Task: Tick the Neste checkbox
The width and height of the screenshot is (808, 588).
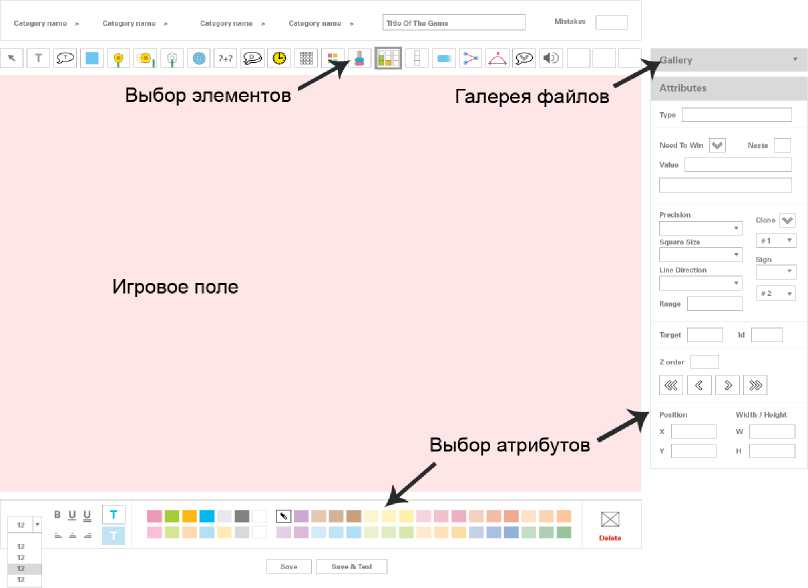Action: (782, 145)
